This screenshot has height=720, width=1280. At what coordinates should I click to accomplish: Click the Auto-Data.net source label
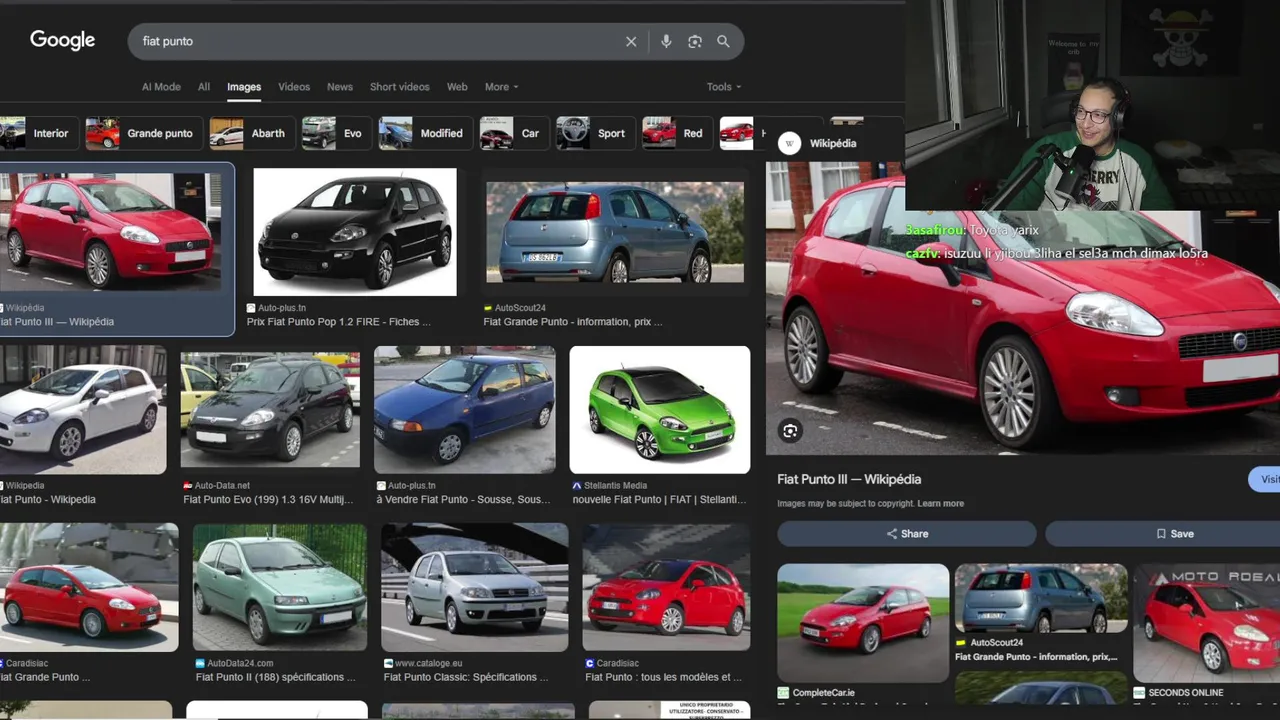(222, 485)
